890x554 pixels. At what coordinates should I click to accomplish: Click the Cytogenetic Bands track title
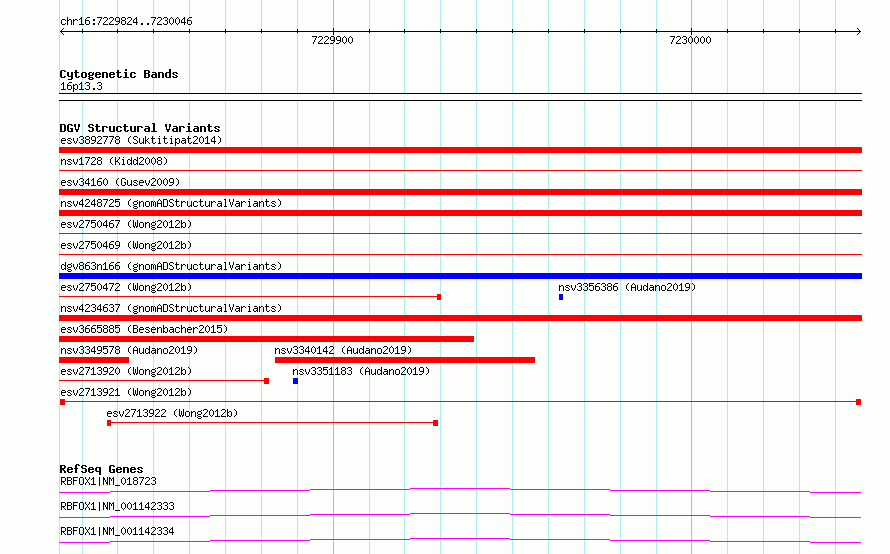pos(119,74)
